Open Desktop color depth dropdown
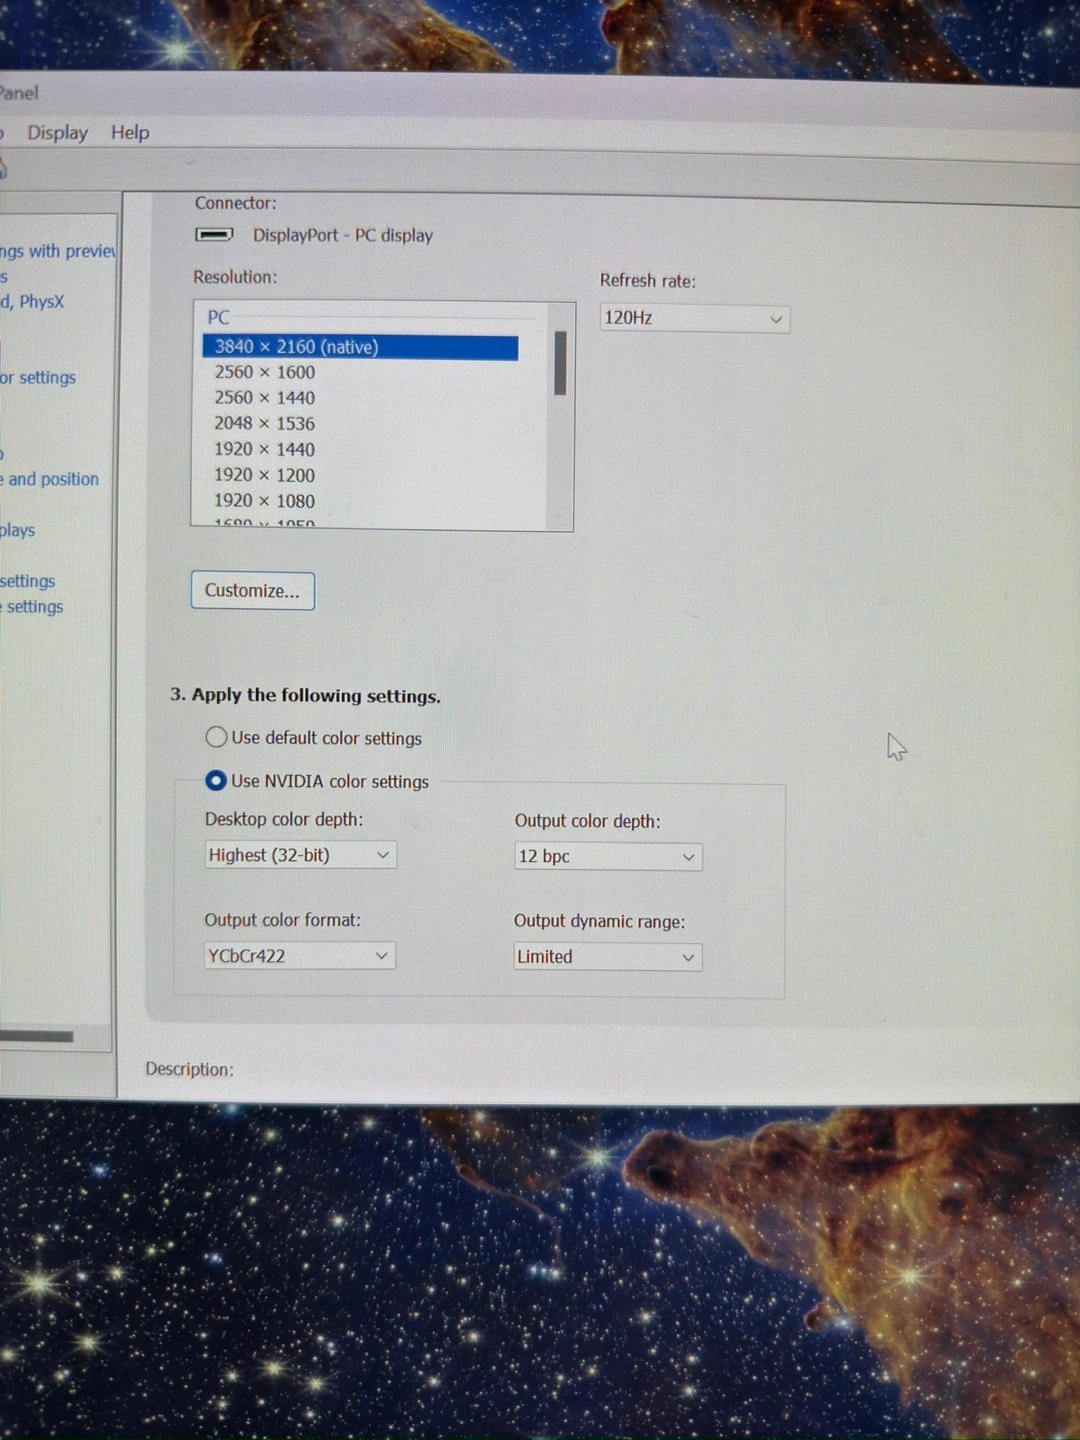This screenshot has height=1440, width=1080. click(x=300, y=855)
